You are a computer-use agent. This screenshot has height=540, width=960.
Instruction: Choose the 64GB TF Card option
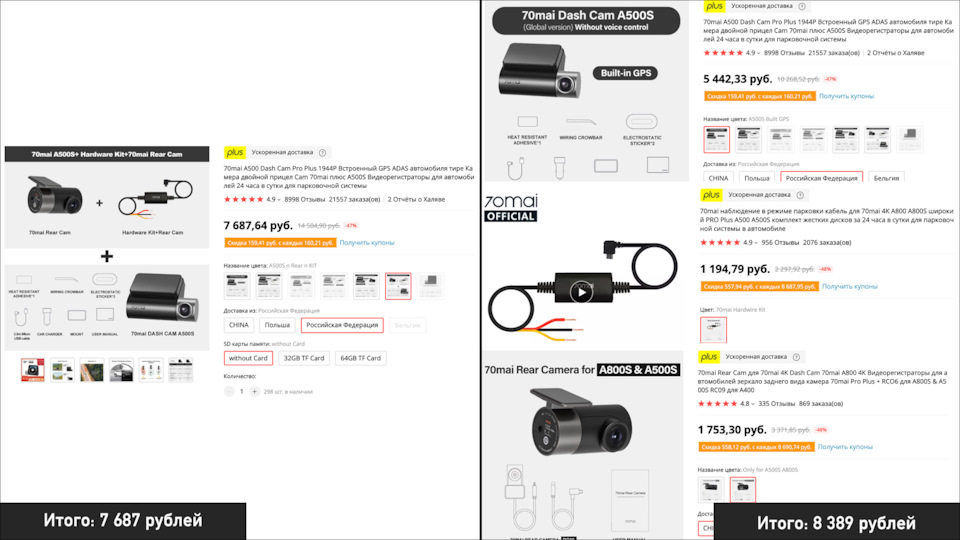pyautogui.click(x=361, y=358)
